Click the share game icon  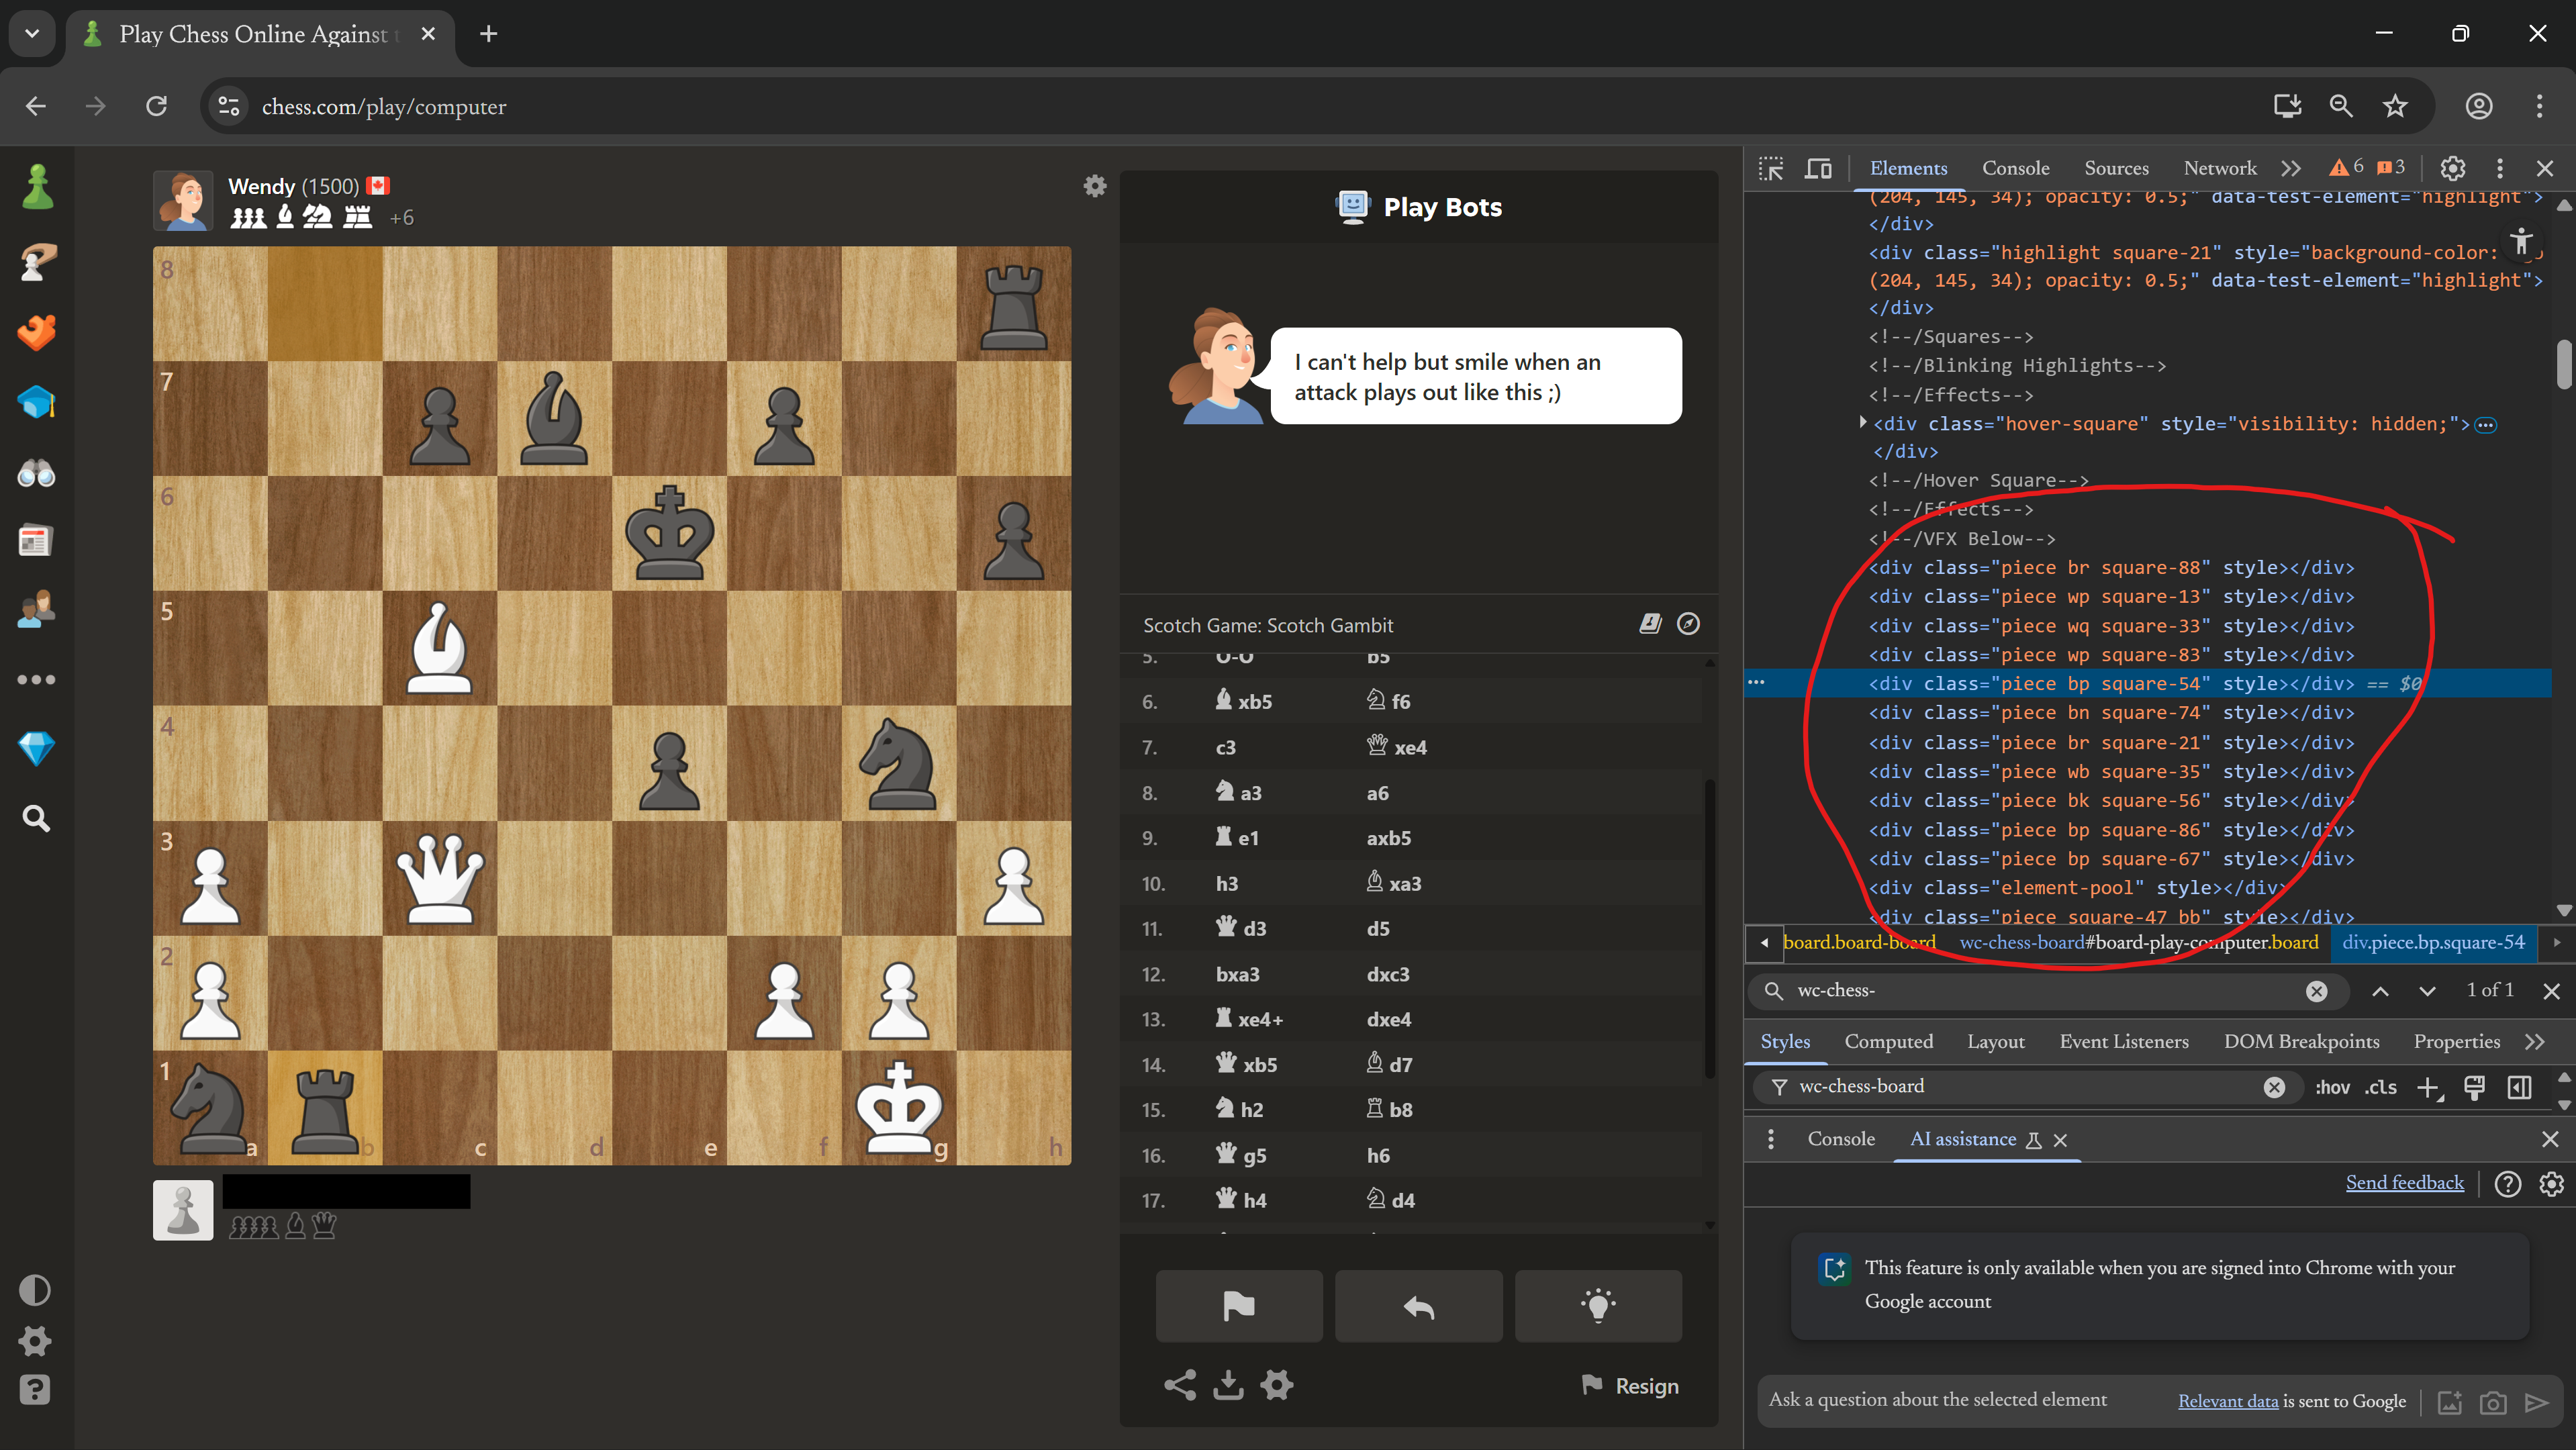click(1180, 1385)
